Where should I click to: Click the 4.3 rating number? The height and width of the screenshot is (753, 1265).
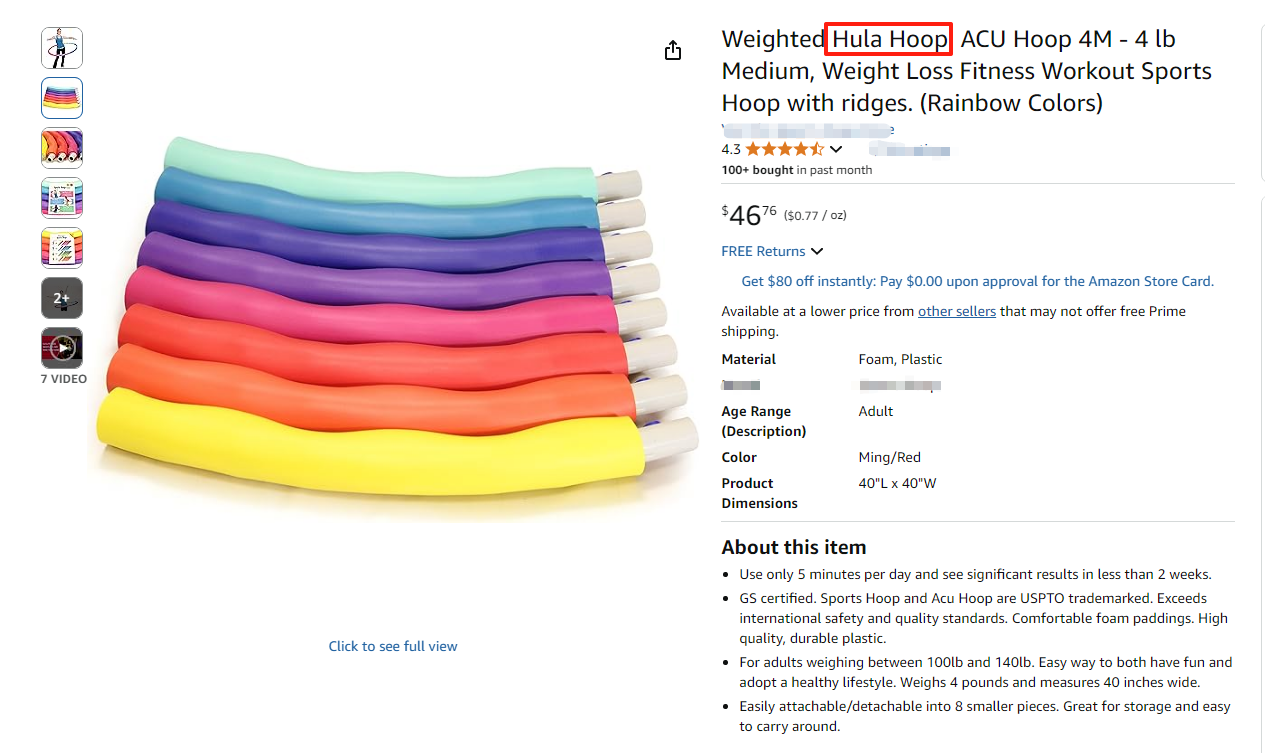[731, 150]
